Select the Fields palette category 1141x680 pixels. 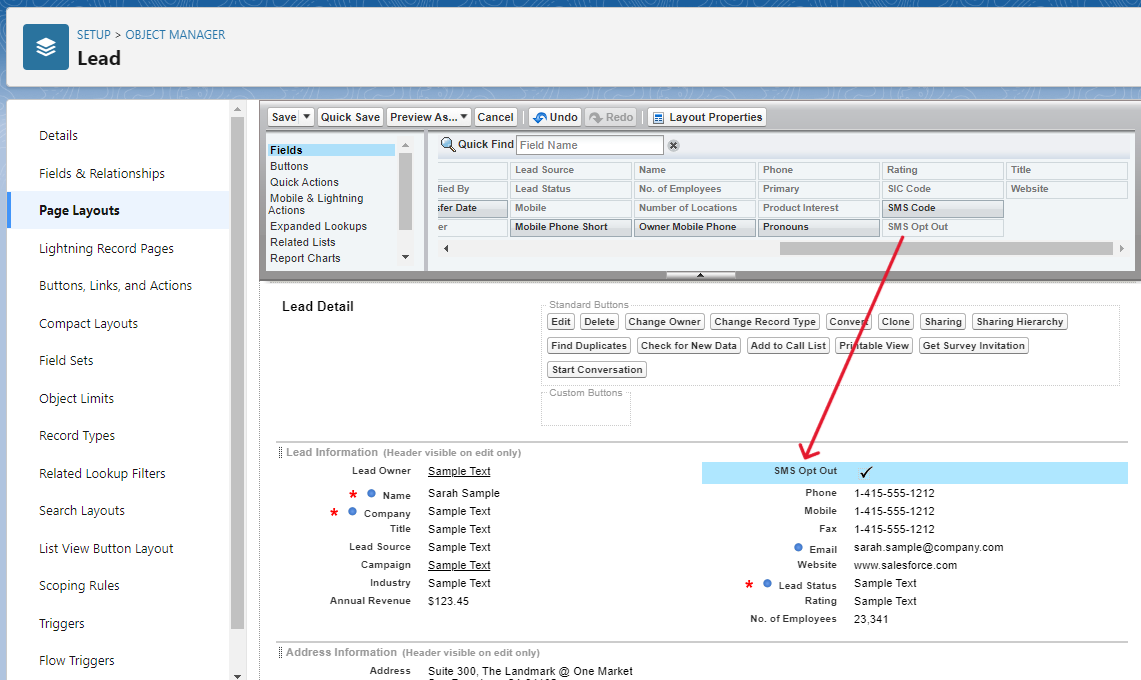[331, 150]
